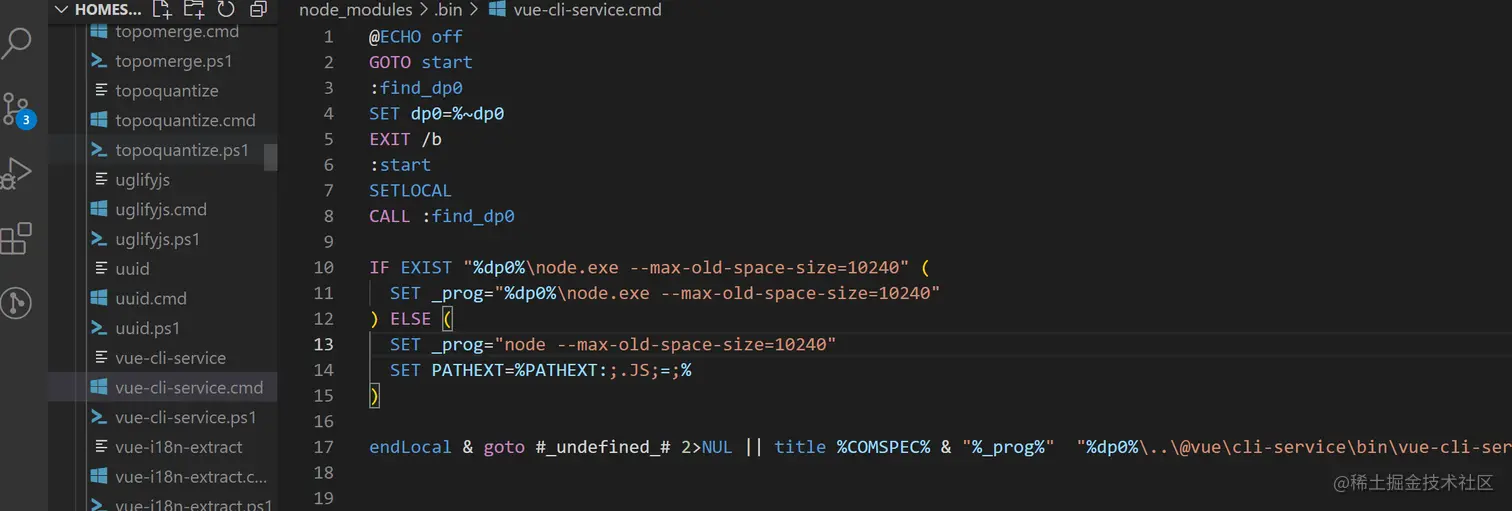
Task: Create a new file in explorer
Action: 162,10
